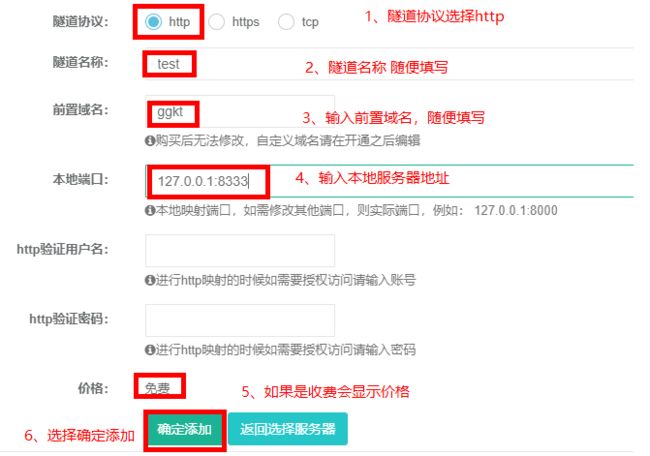This screenshot has height=456, width=650.
Task: Click the example text 127.0.0.1:8000
Action: 516,211
